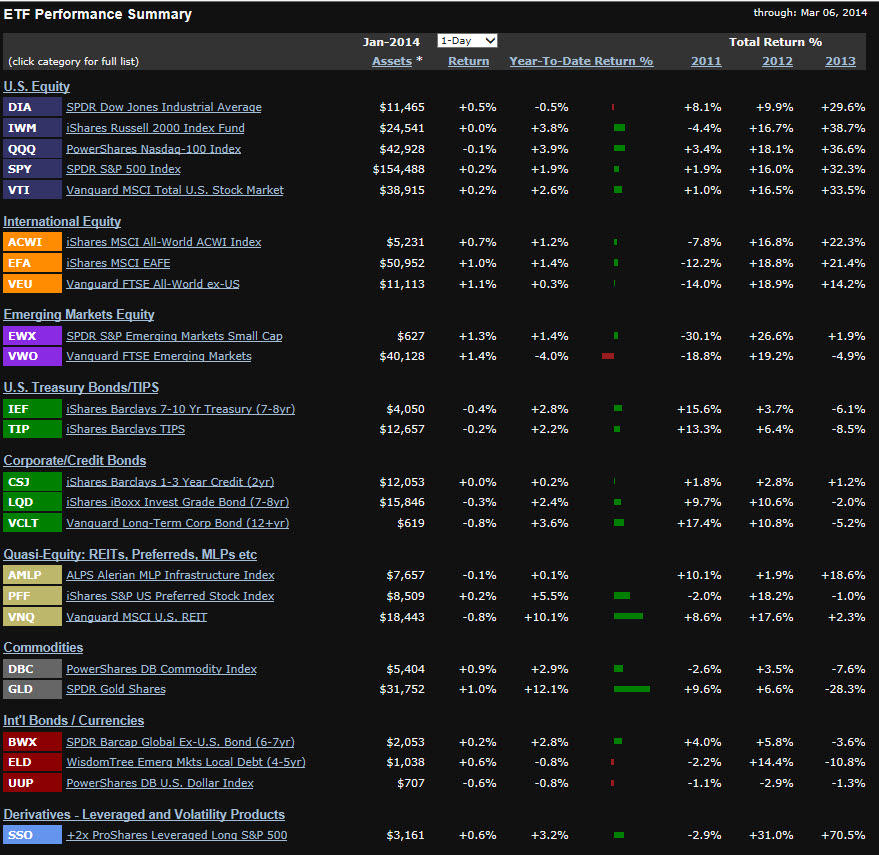Image resolution: width=879 pixels, height=855 pixels.
Task: Sort by Year-To-Date Return % header
Action: 581,61
